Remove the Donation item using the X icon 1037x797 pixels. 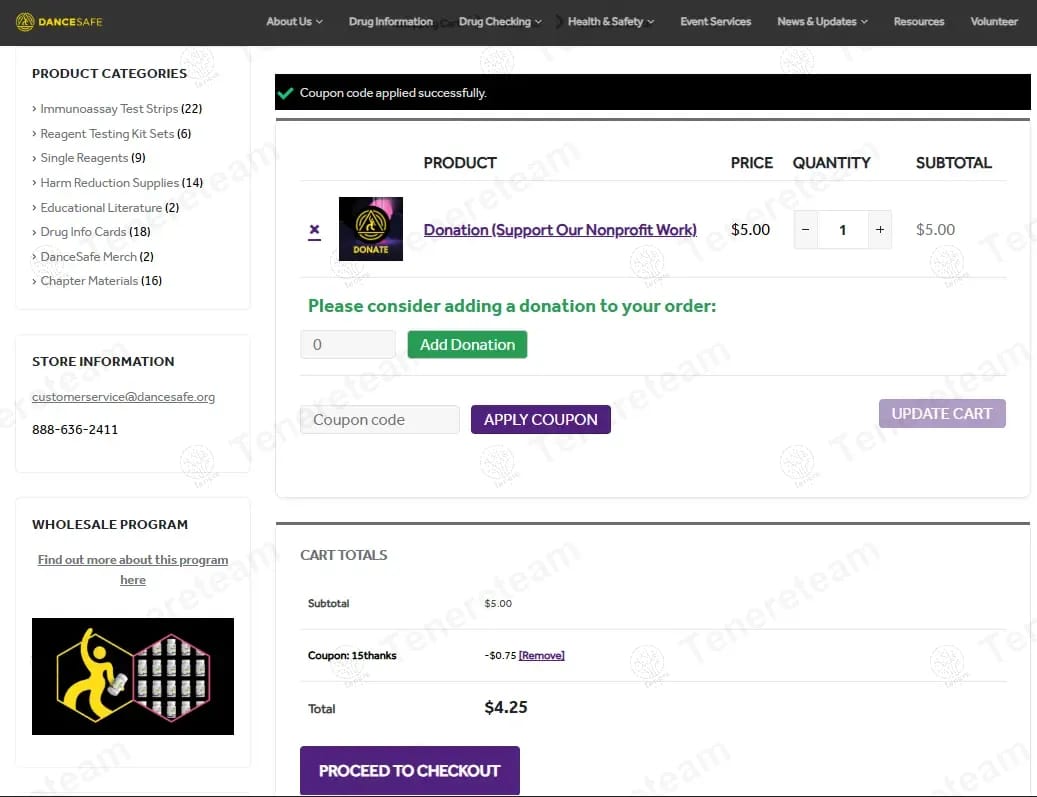pos(314,230)
